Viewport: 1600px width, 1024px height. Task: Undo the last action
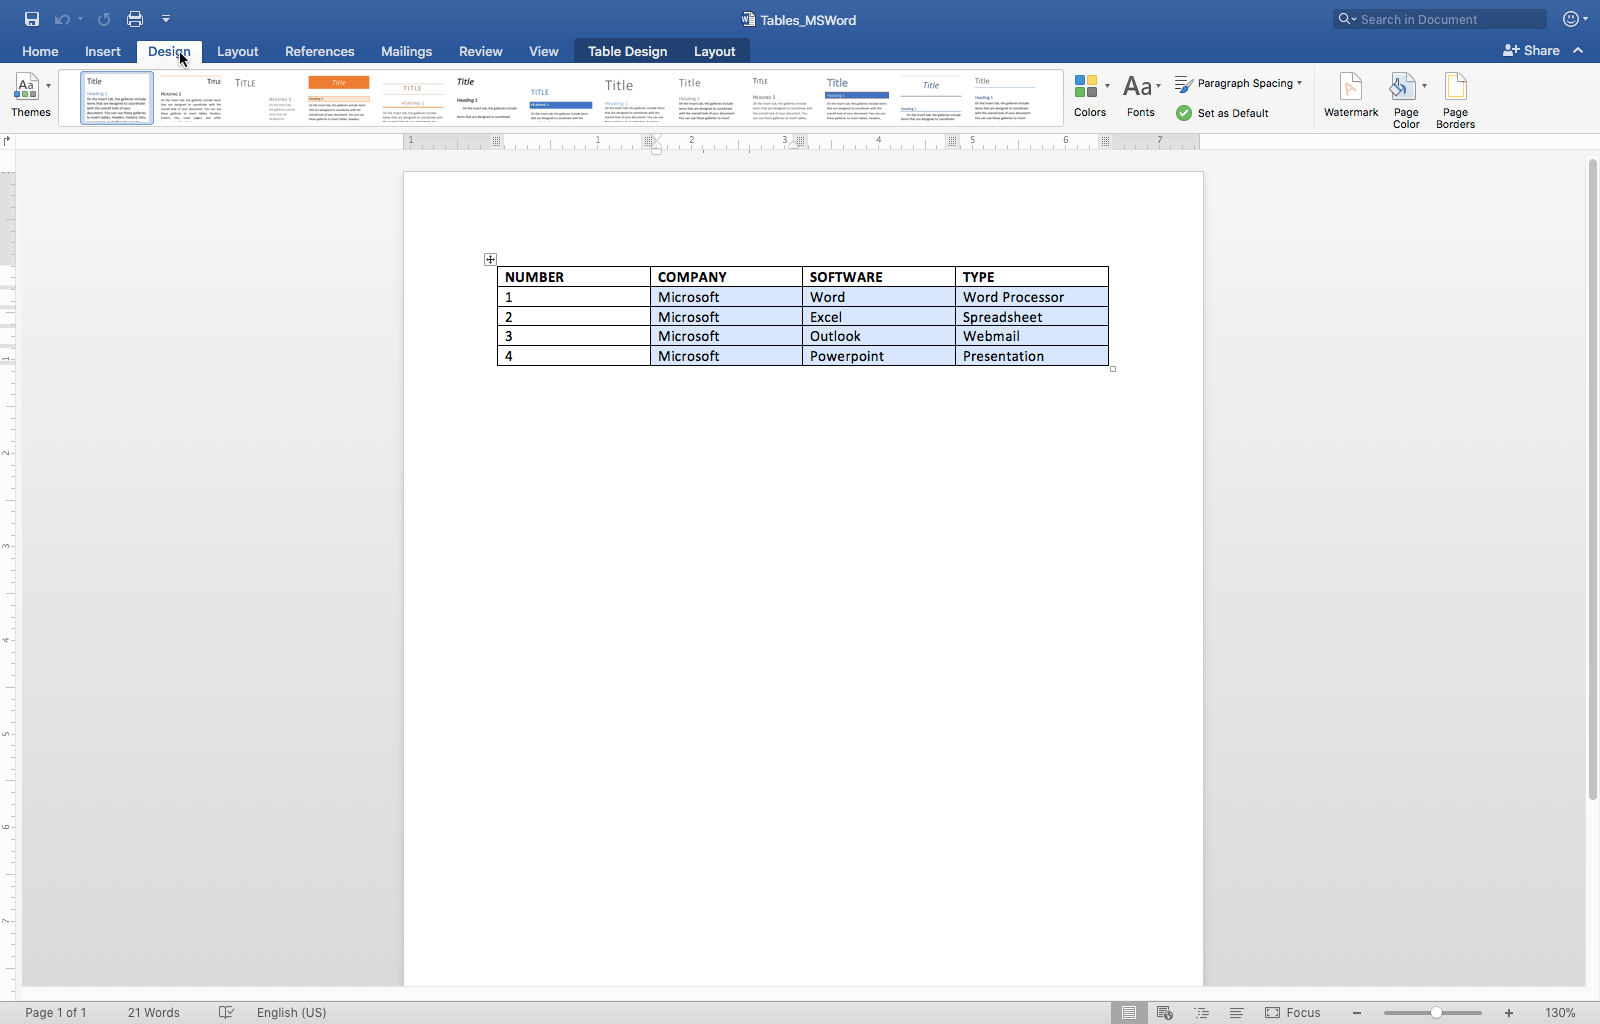pos(62,19)
